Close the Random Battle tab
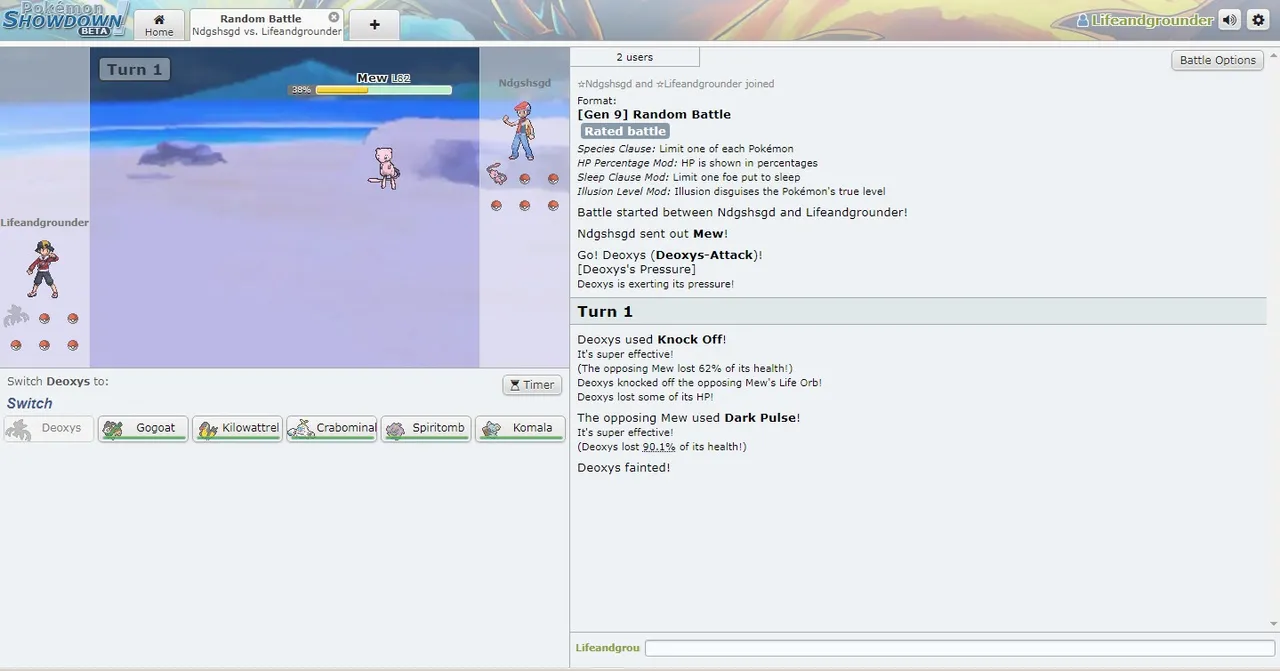Viewport: 1280px width, 671px height. 334,17
